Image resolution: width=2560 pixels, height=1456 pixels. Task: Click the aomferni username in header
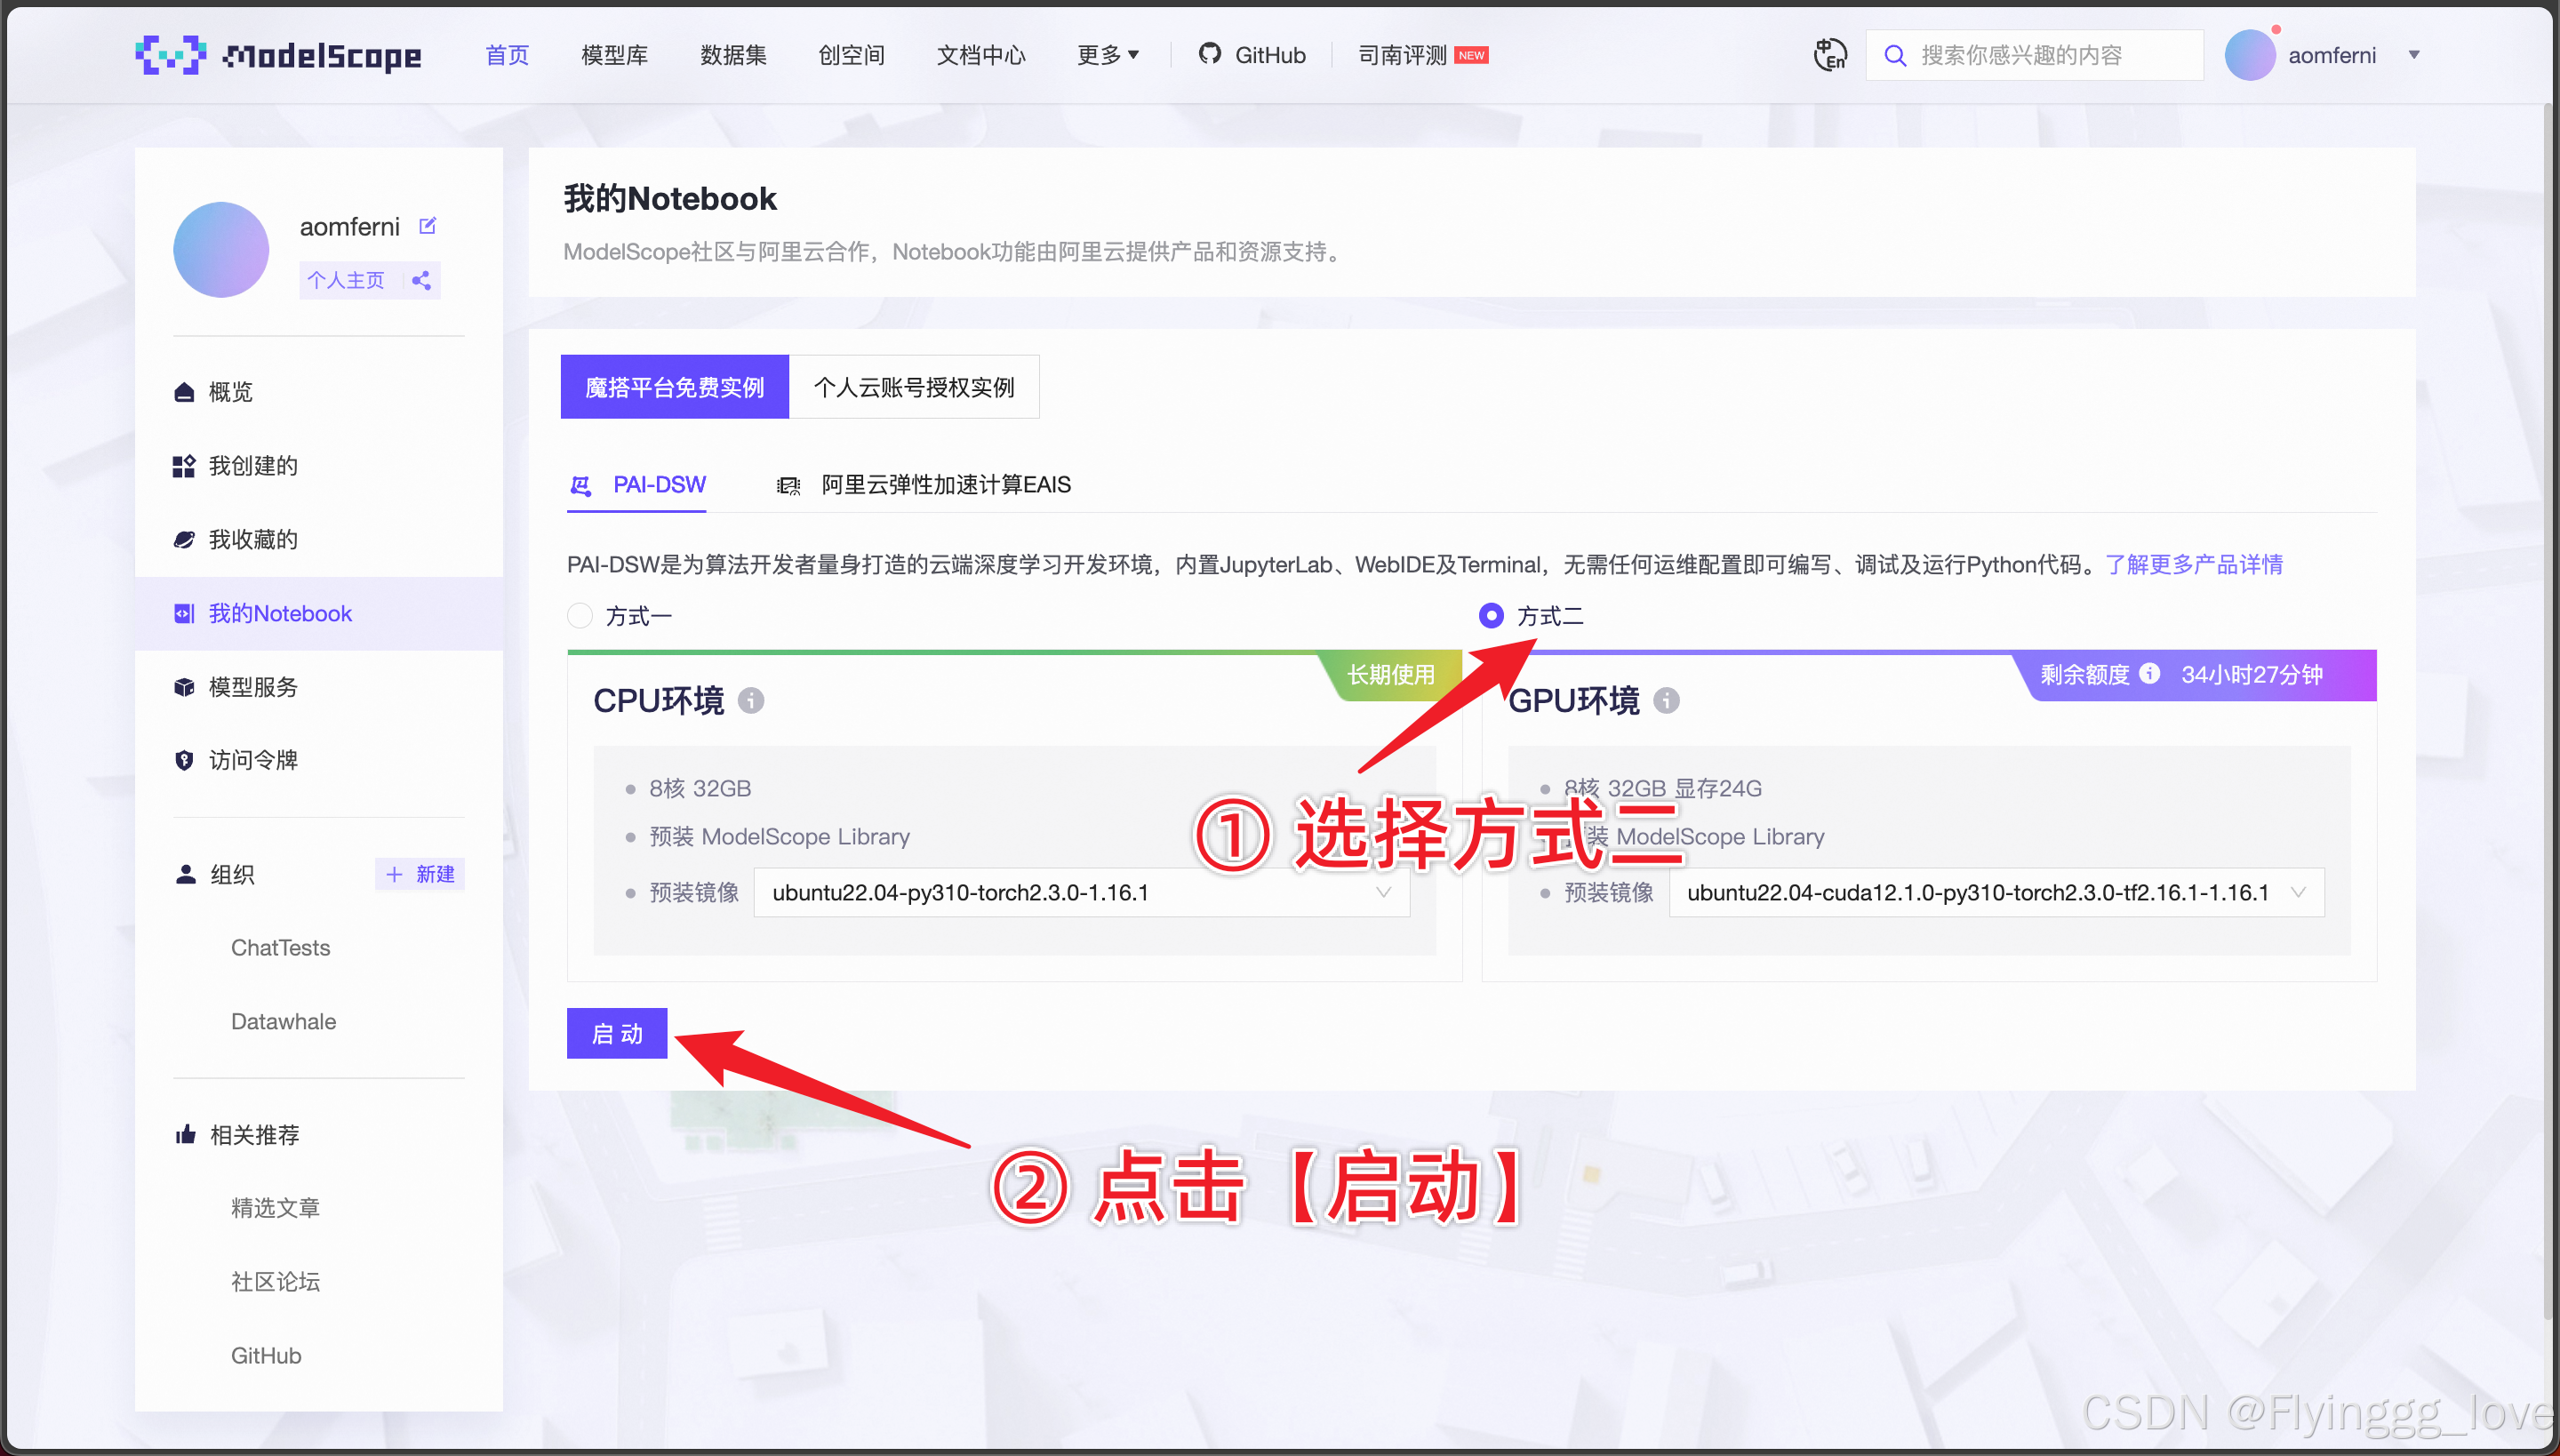pyautogui.click(x=2333, y=55)
